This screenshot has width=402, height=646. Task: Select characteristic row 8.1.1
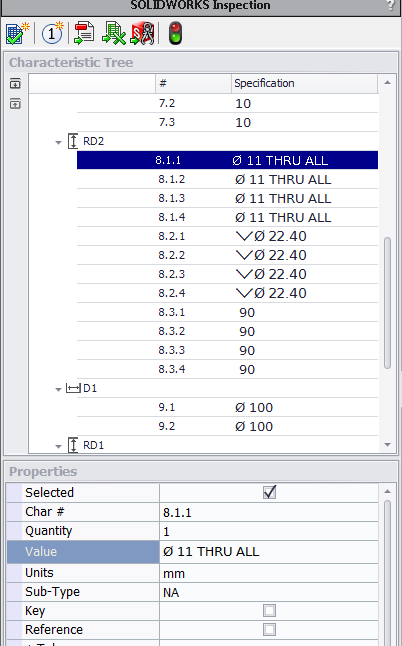(227, 160)
